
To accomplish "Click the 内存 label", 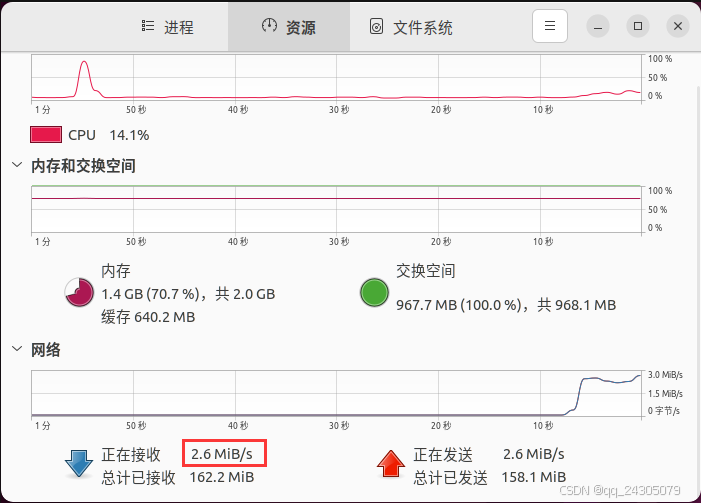I will tap(116, 271).
